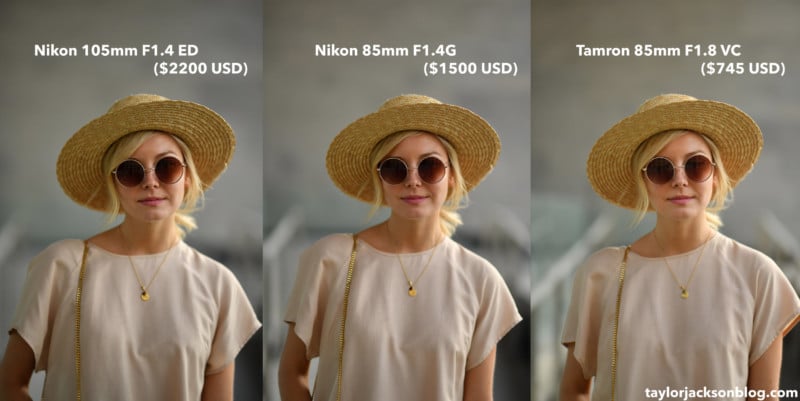Select the straw hat in the Nikon 105mm photo
Screen dimensions: 800x401
coord(145,145)
